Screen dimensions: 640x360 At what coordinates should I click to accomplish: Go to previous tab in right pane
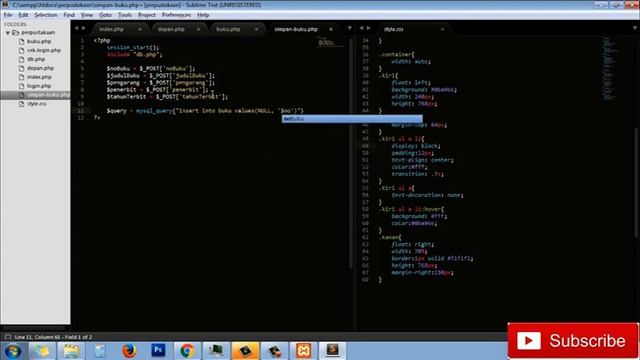pyautogui.click(x=361, y=28)
